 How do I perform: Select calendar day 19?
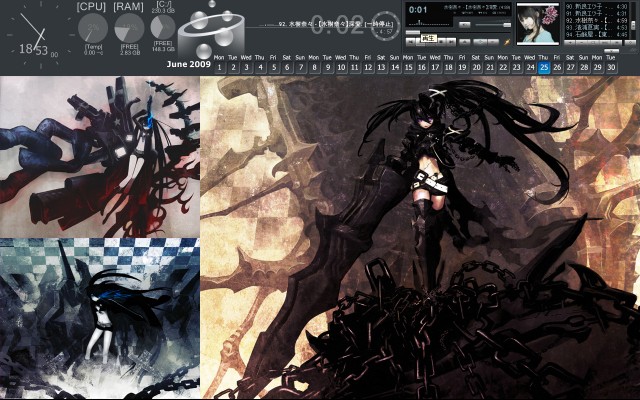click(462, 67)
